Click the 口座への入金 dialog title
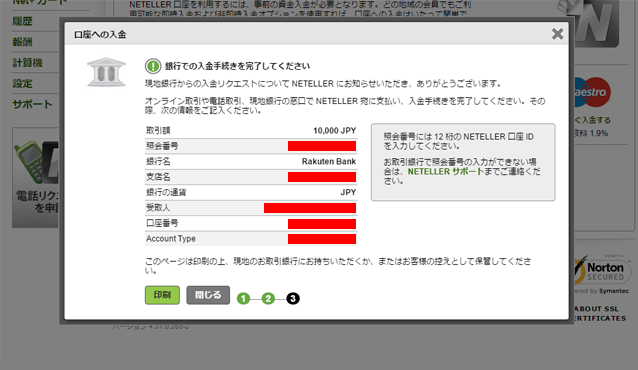The width and height of the screenshot is (638, 370). [x=100, y=35]
